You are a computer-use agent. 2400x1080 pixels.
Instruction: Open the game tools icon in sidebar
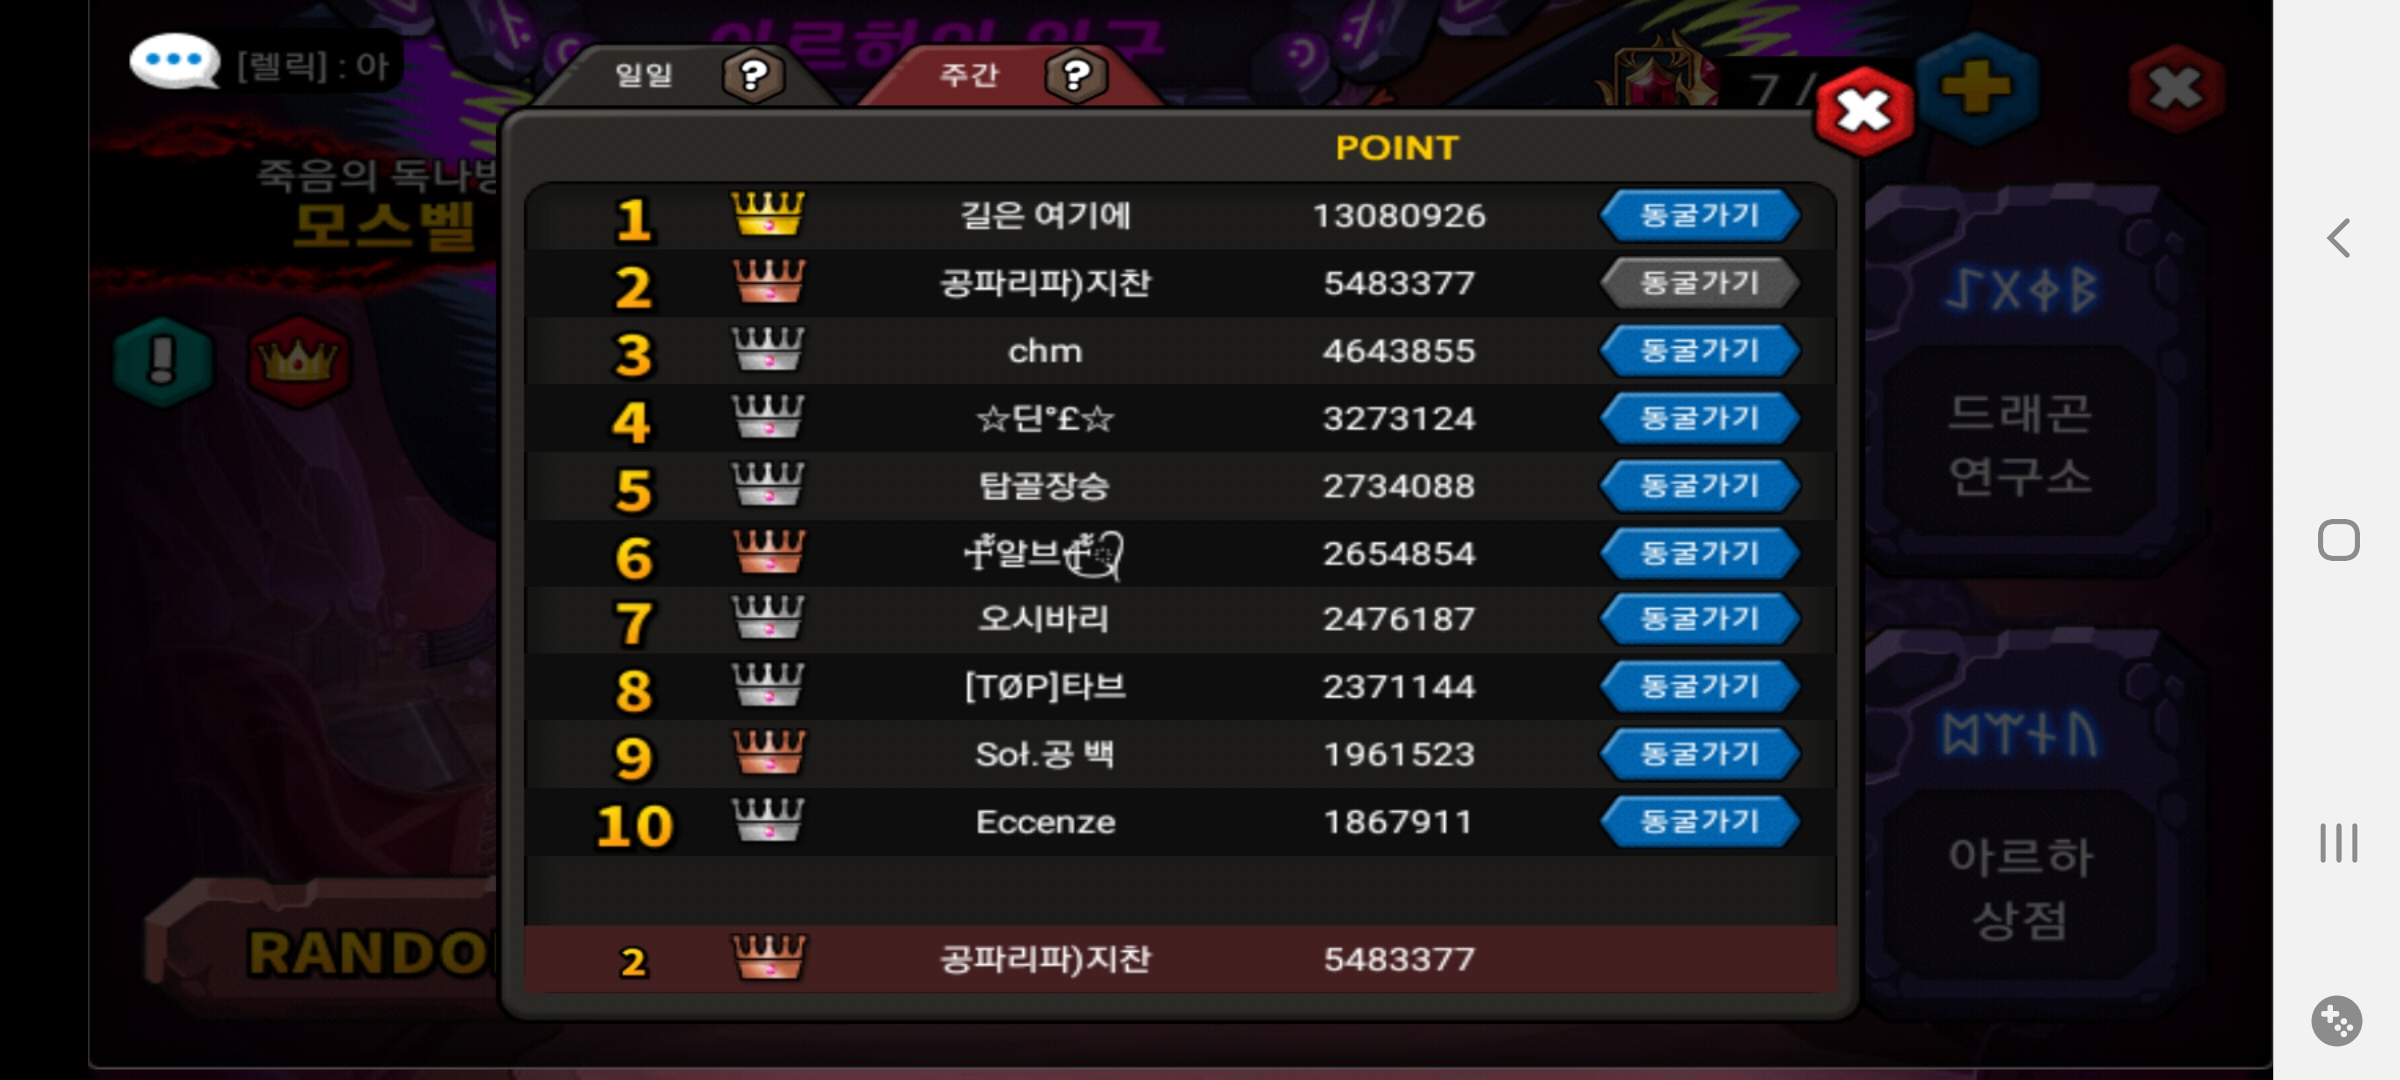[x=2337, y=1021]
